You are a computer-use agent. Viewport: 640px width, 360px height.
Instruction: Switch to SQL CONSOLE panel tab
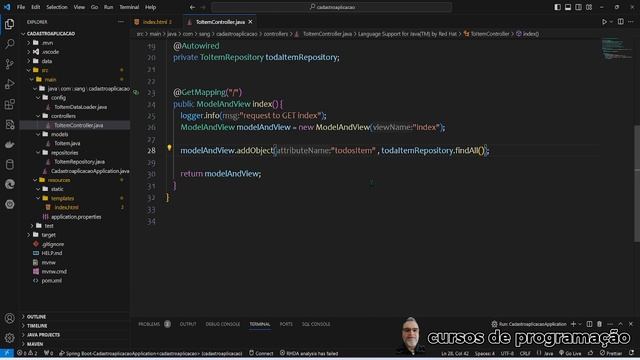[316, 324]
